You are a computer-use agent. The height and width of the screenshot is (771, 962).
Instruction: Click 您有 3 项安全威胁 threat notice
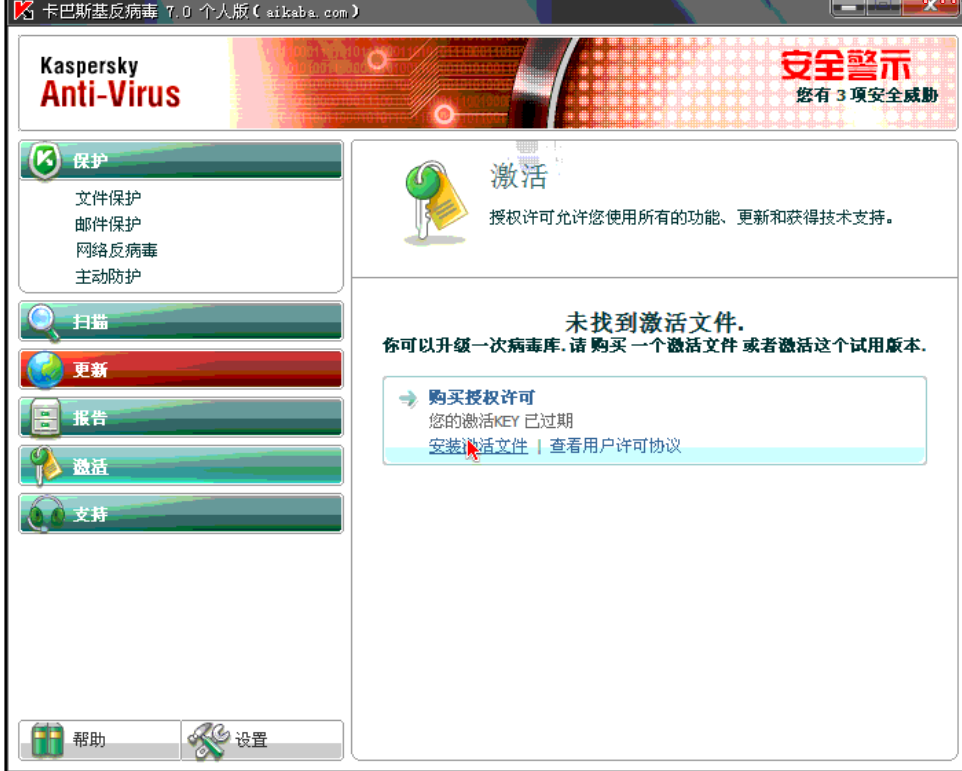[868, 95]
